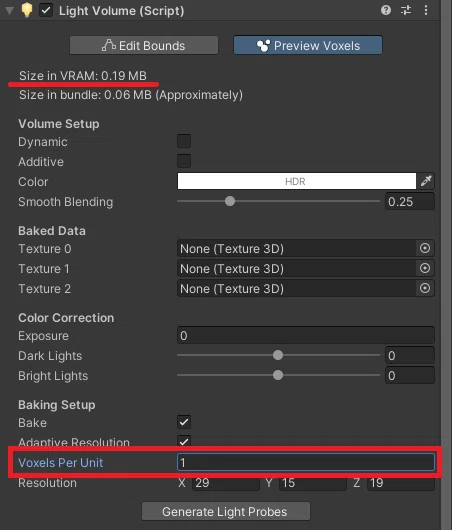Toggle the Preview Voxels button

(308, 45)
